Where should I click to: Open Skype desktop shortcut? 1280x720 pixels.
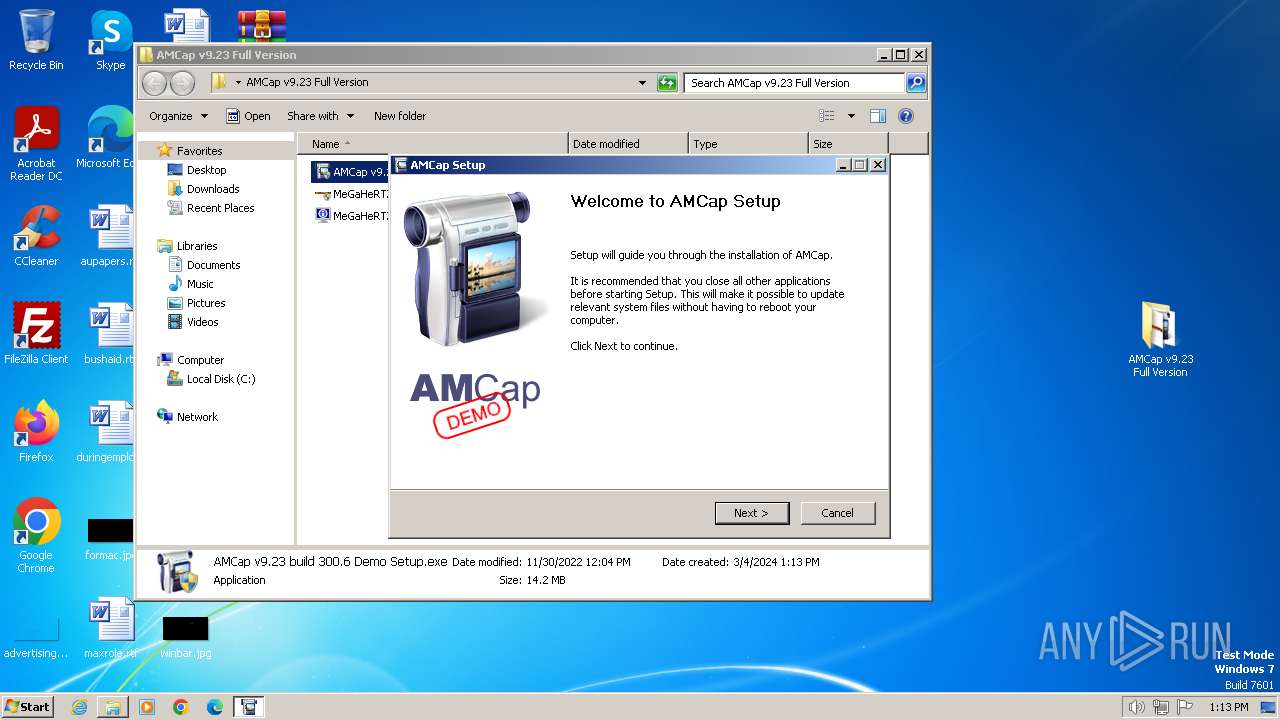point(110,40)
